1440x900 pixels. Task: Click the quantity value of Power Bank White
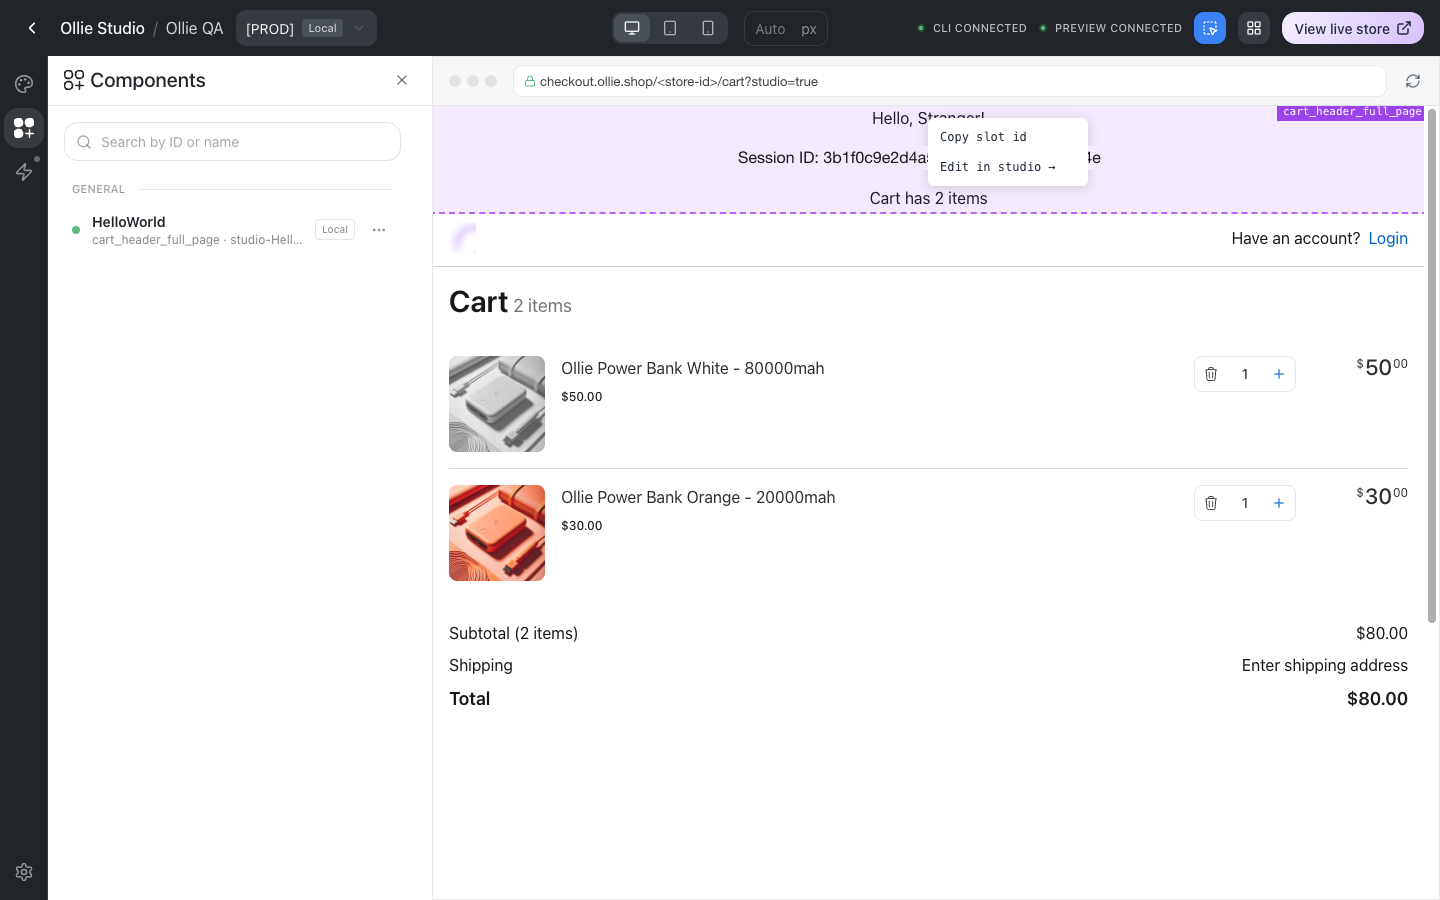pos(1245,374)
